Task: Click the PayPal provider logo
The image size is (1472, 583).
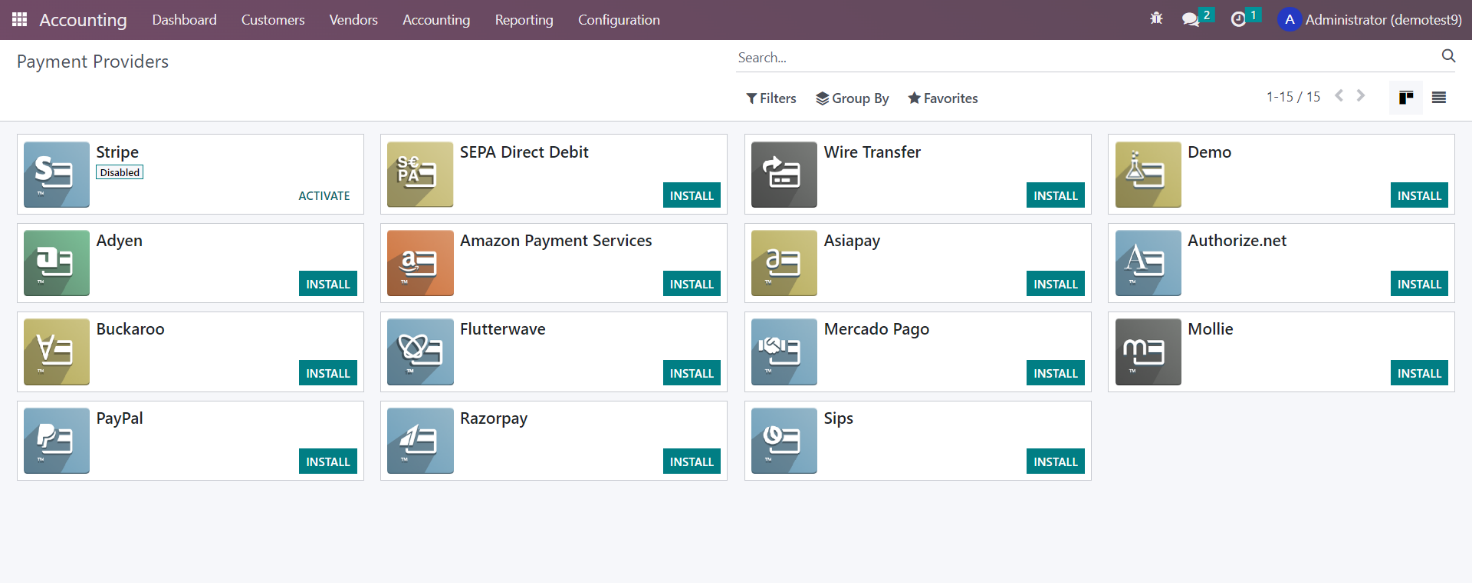Action: pyautogui.click(x=57, y=441)
